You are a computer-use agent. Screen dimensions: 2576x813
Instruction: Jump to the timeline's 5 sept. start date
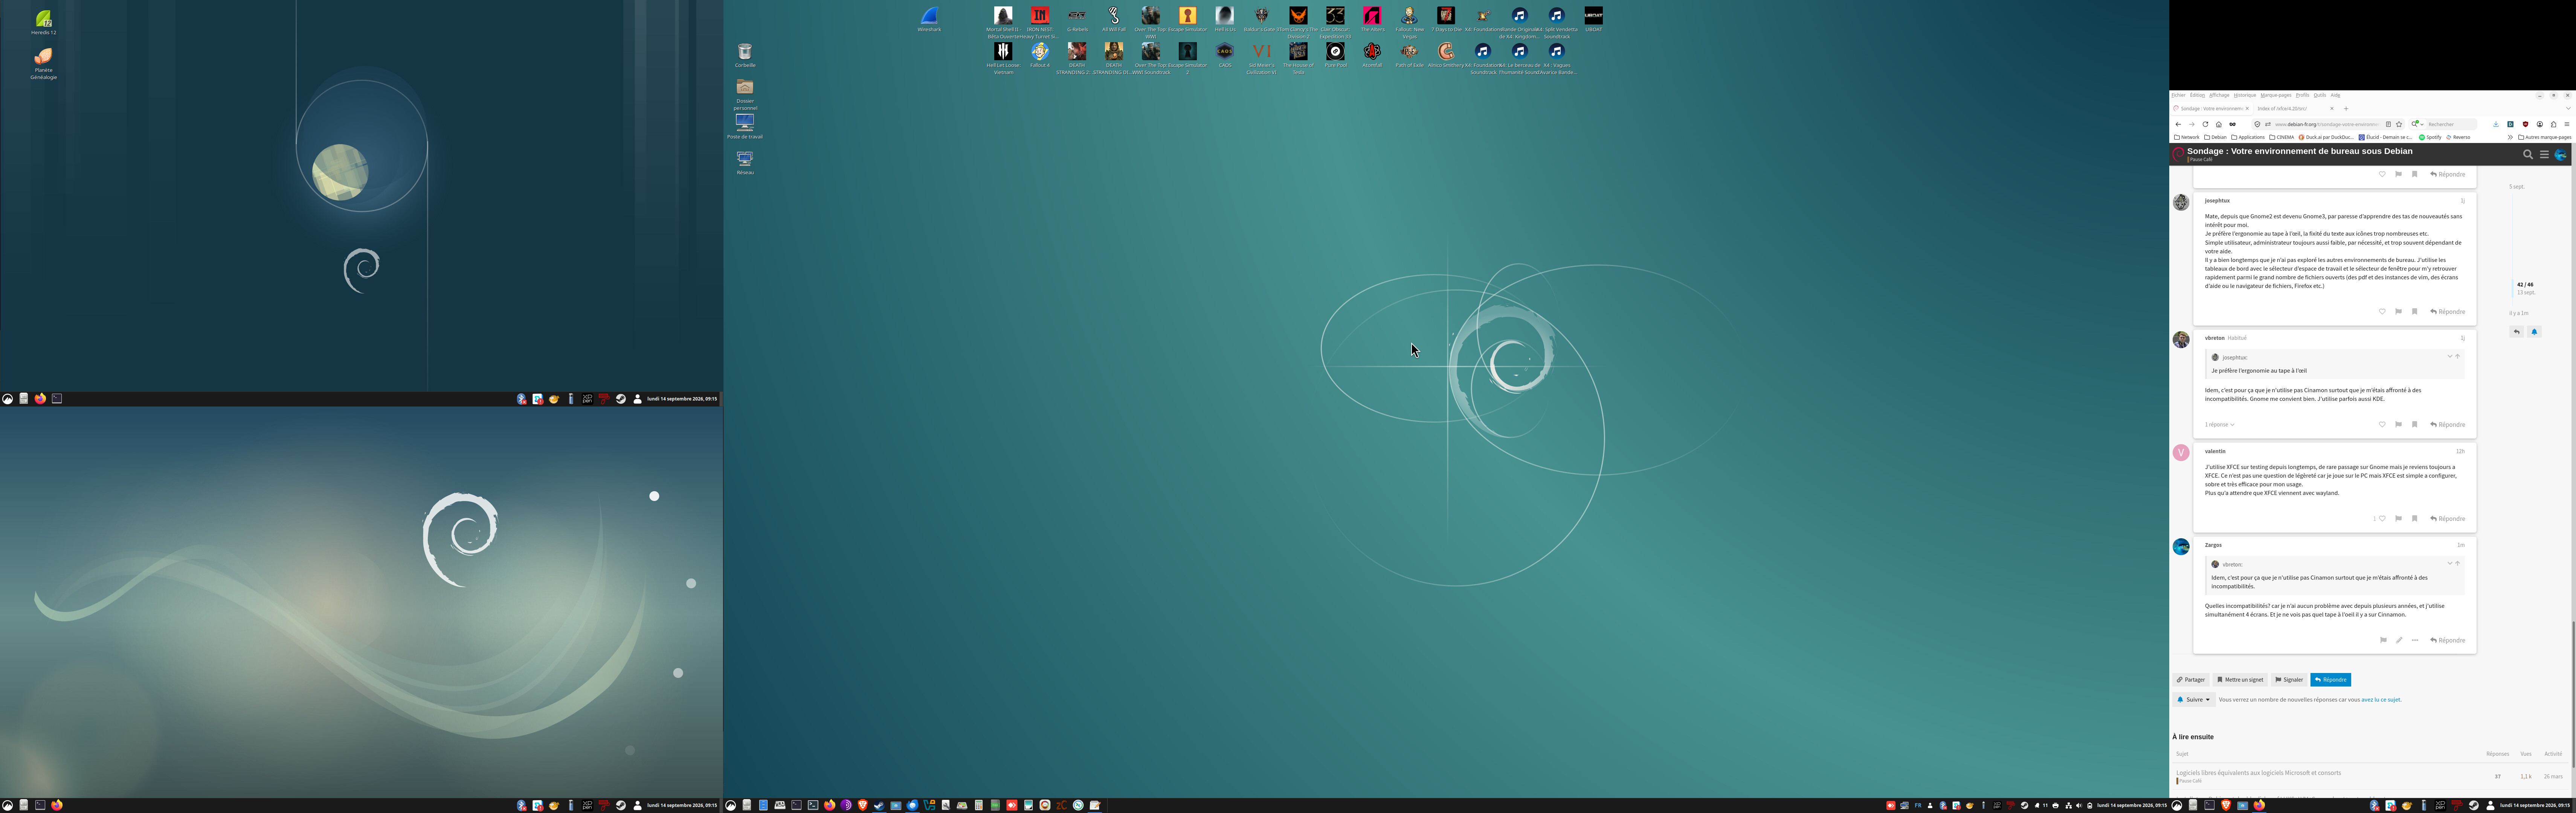(2516, 187)
